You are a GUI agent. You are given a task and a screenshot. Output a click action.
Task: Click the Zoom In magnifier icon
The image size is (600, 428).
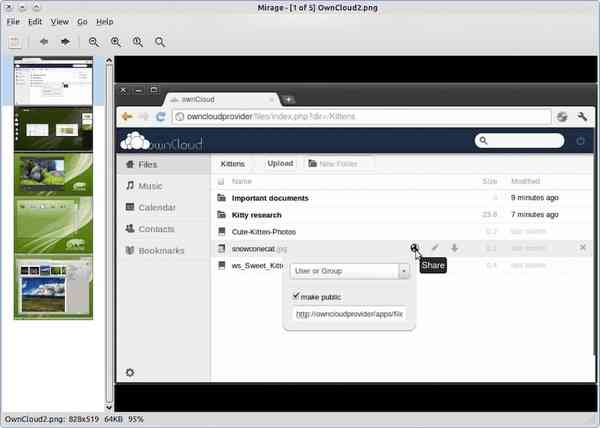(x=116, y=42)
